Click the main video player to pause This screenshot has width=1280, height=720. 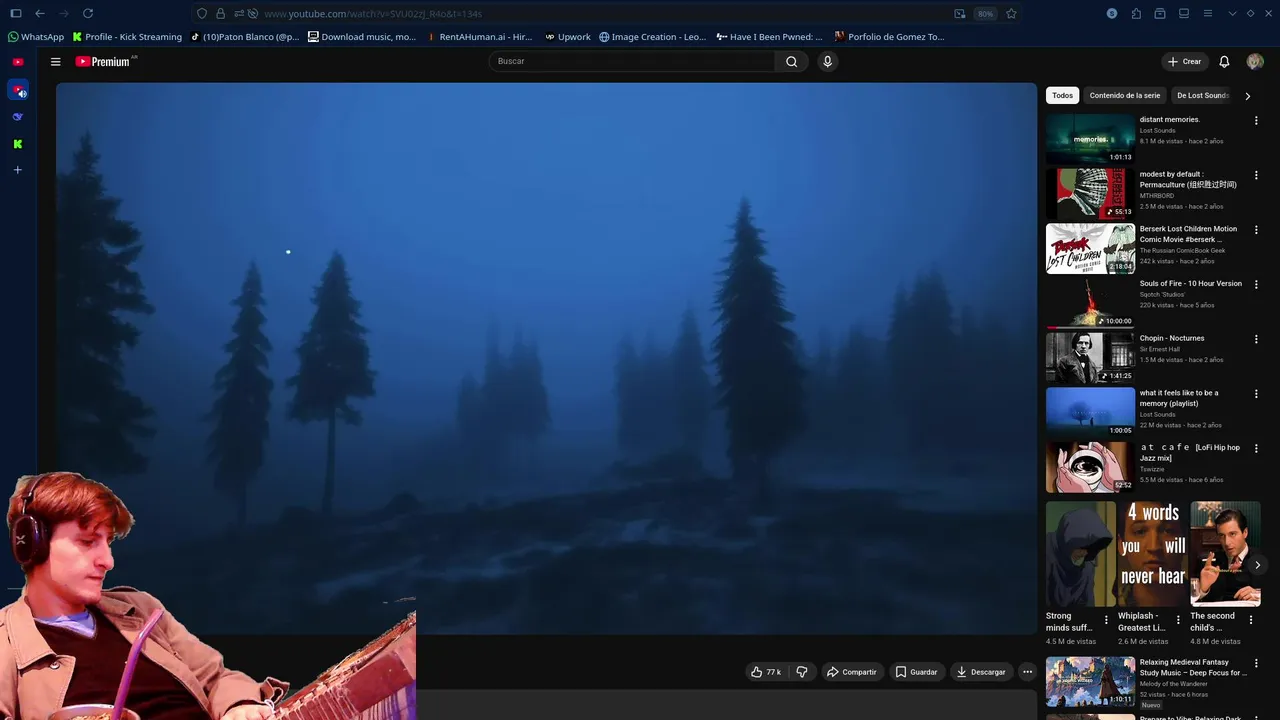(x=546, y=357)
